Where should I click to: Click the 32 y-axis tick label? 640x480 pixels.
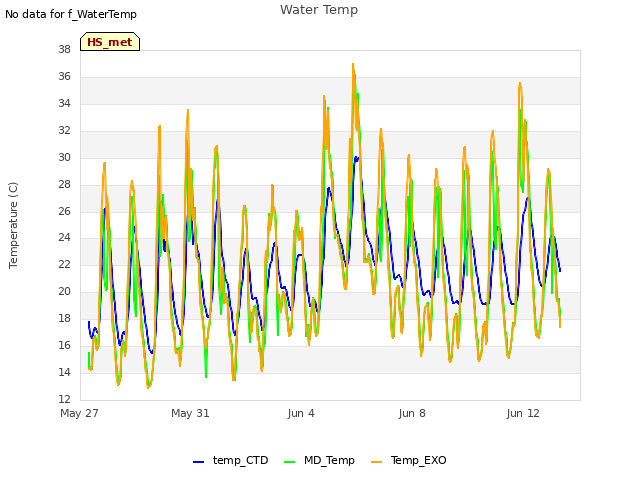[x=64, y=130]
